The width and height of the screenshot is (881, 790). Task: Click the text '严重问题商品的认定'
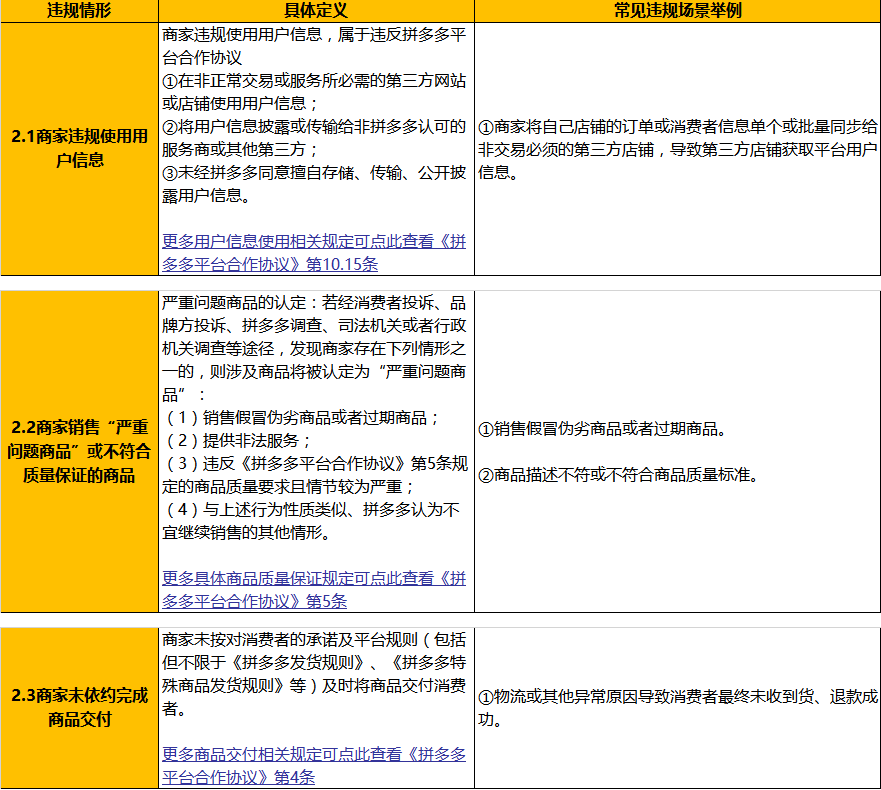coord(234,303)
